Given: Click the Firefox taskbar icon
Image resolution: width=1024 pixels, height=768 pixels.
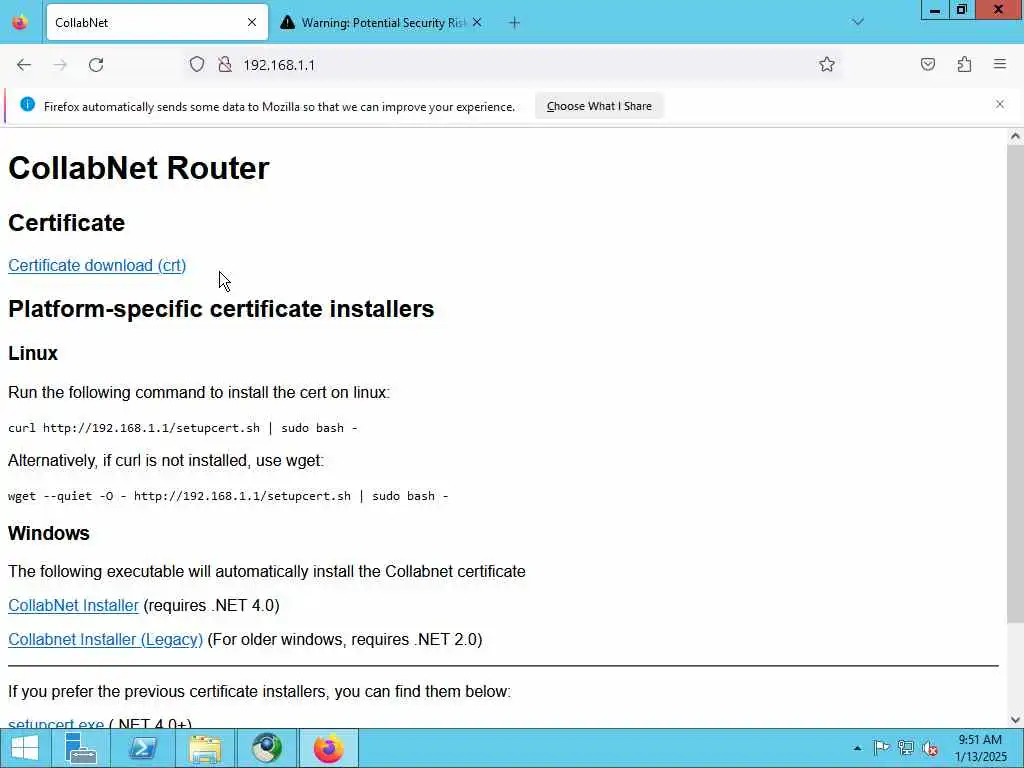Looking at the screenshot, I should tap(328, 748).
